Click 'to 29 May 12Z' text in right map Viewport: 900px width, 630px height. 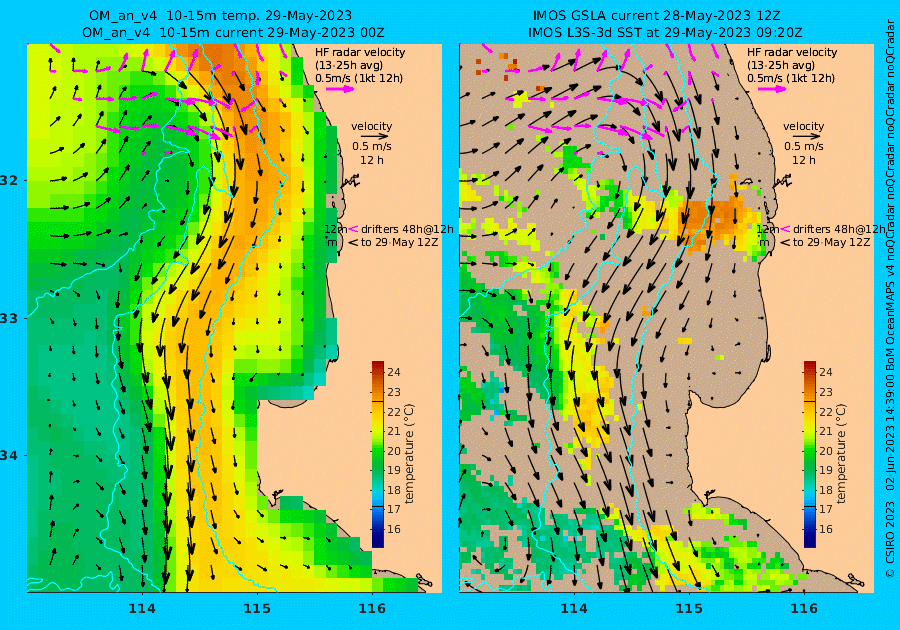pyautogui.click(x=832, y=242)
